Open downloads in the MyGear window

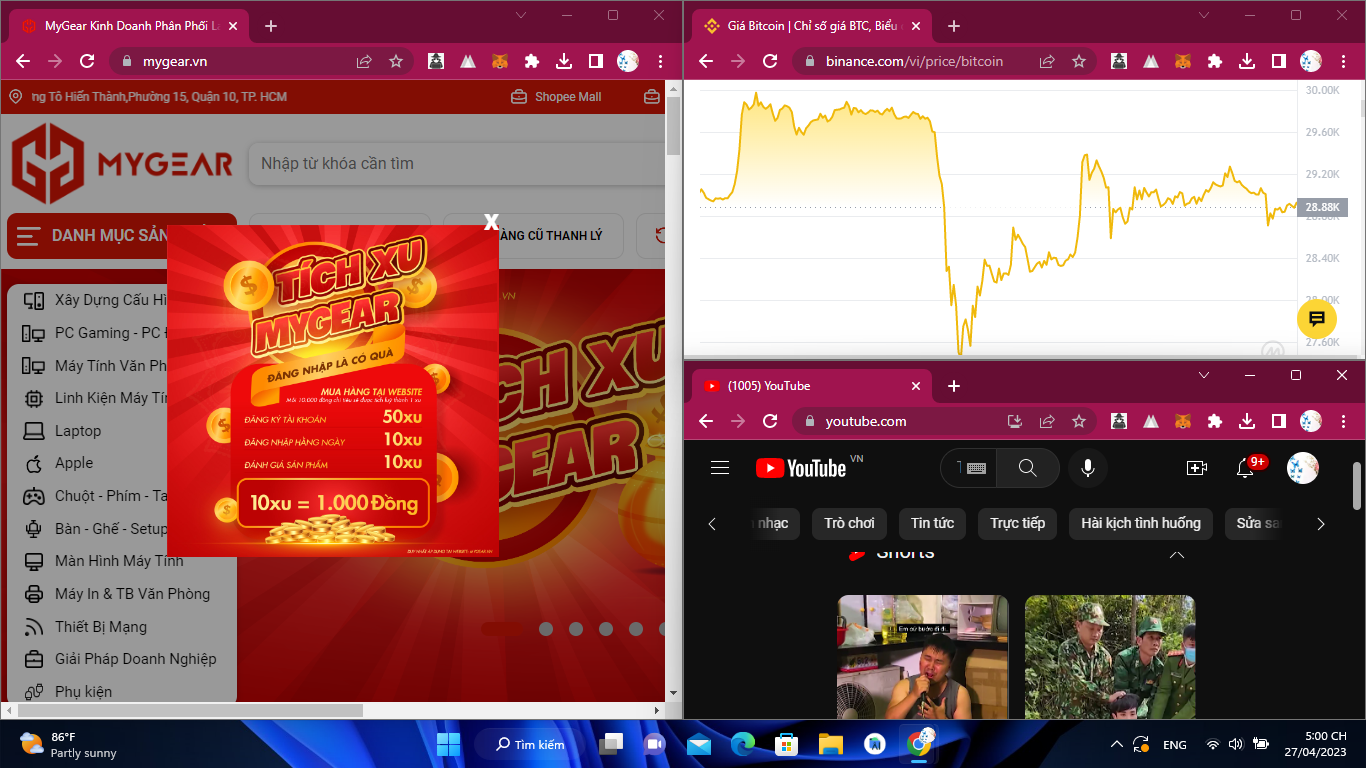pos(564,61)
